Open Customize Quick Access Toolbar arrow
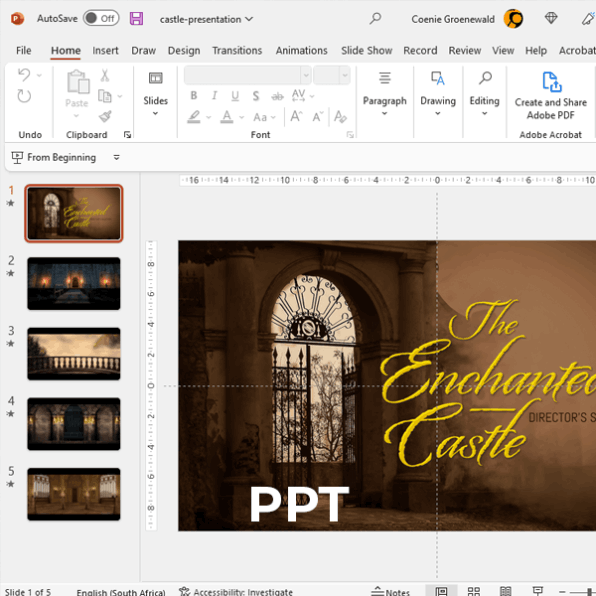The image size is (596, 596). pos(116,157)
